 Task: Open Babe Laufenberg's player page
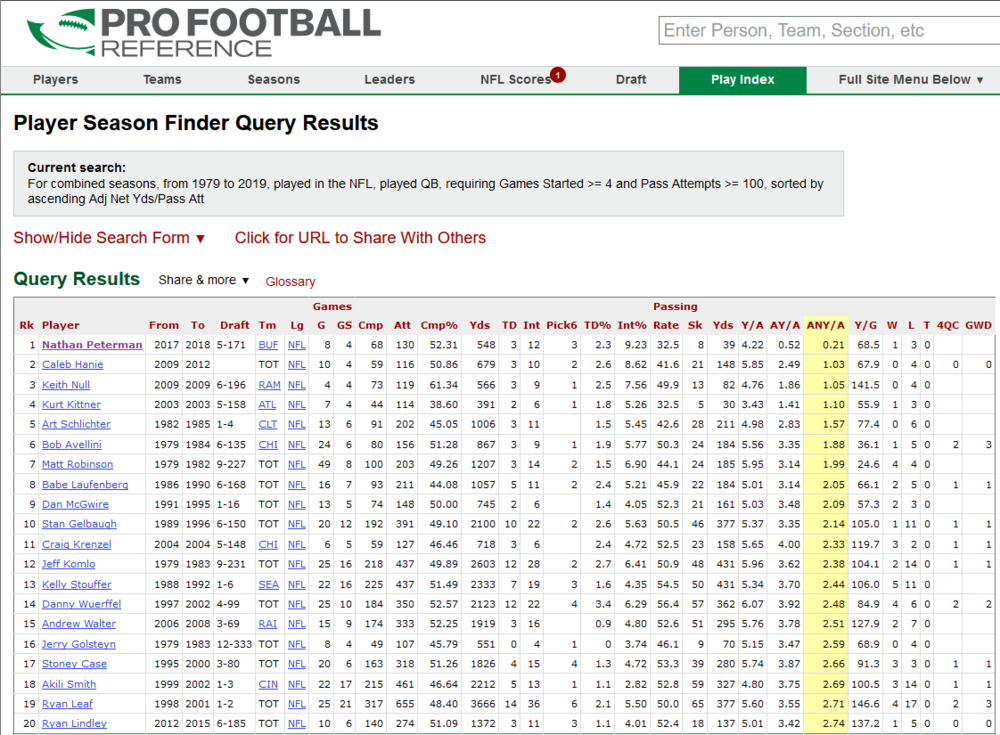(x=85, y=484)
